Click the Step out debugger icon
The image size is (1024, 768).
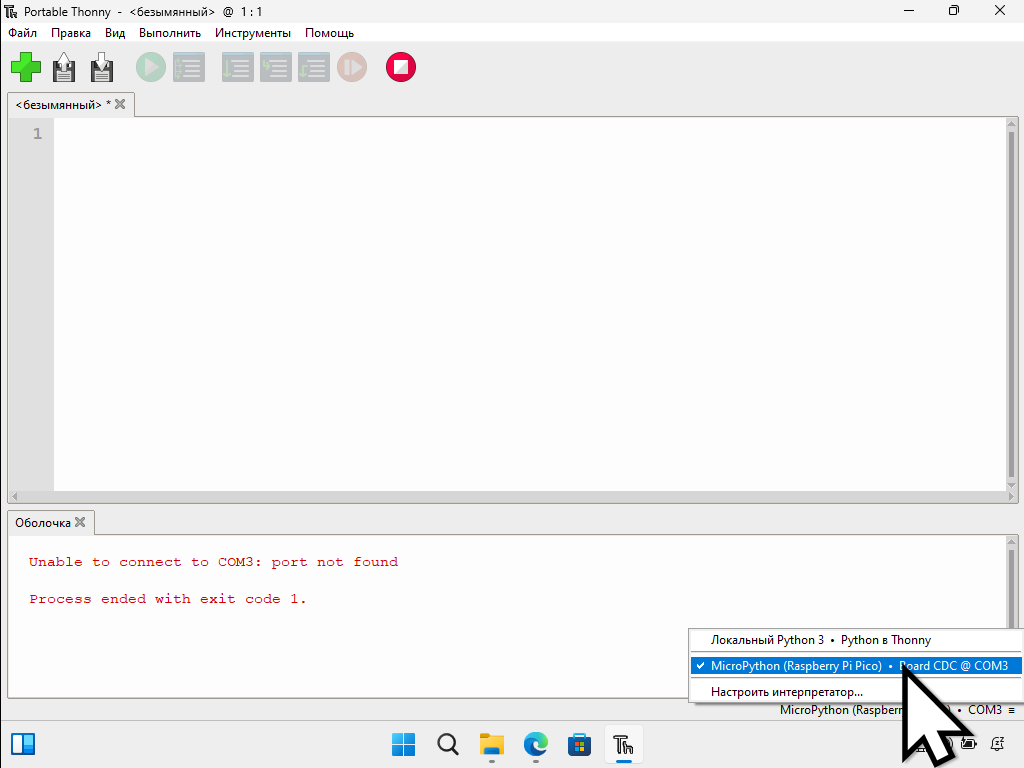[x=313, y=67]
